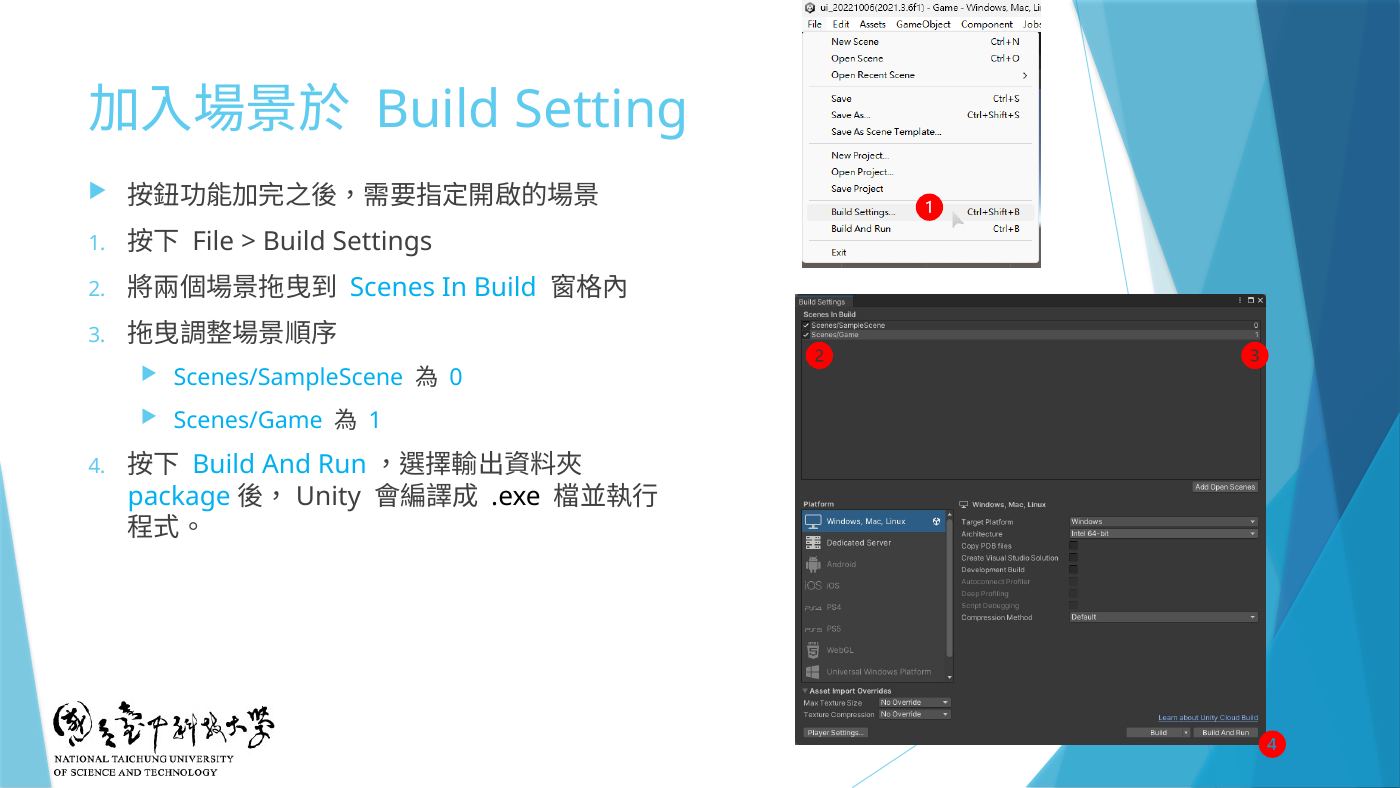Click Unity logo next to Windows, Mac, Linux
The width and height of the screenshot is (1400, 788).
(936, 521)
